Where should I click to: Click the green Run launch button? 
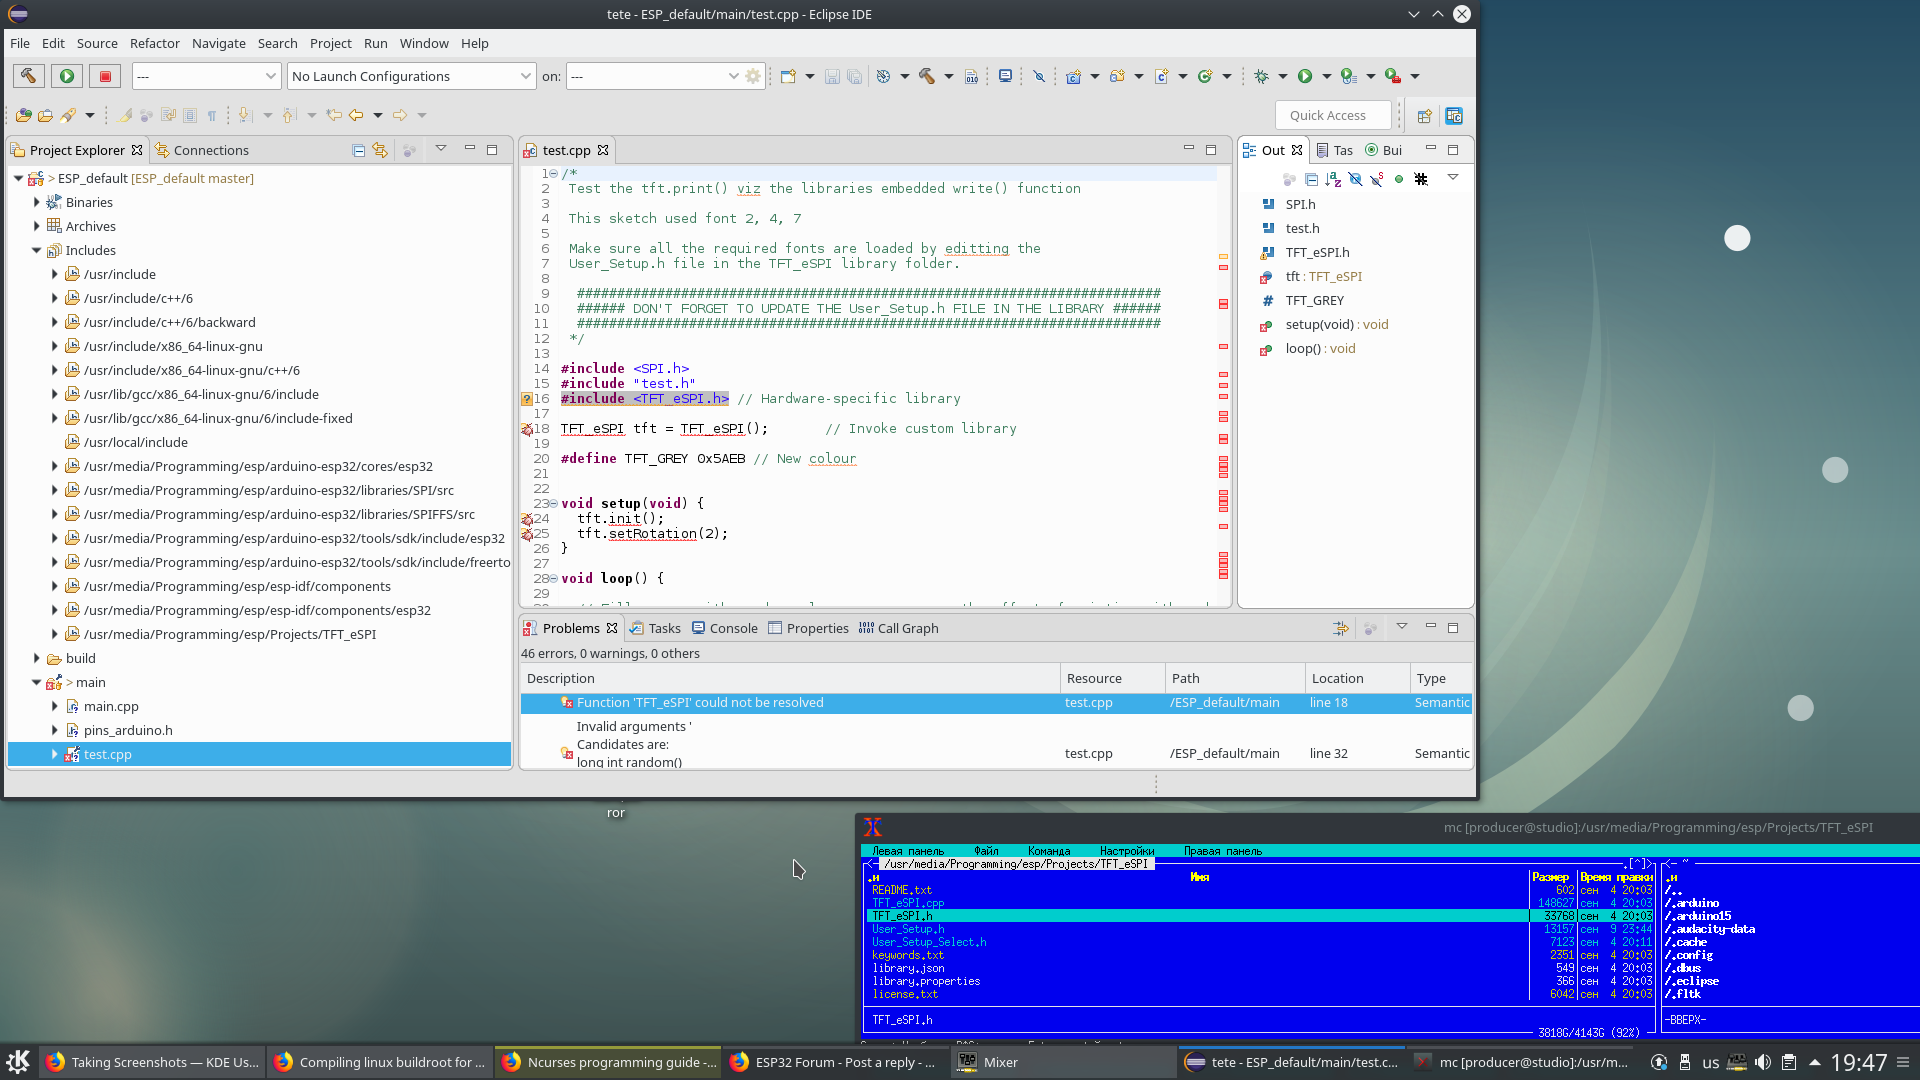coord(67,76)
